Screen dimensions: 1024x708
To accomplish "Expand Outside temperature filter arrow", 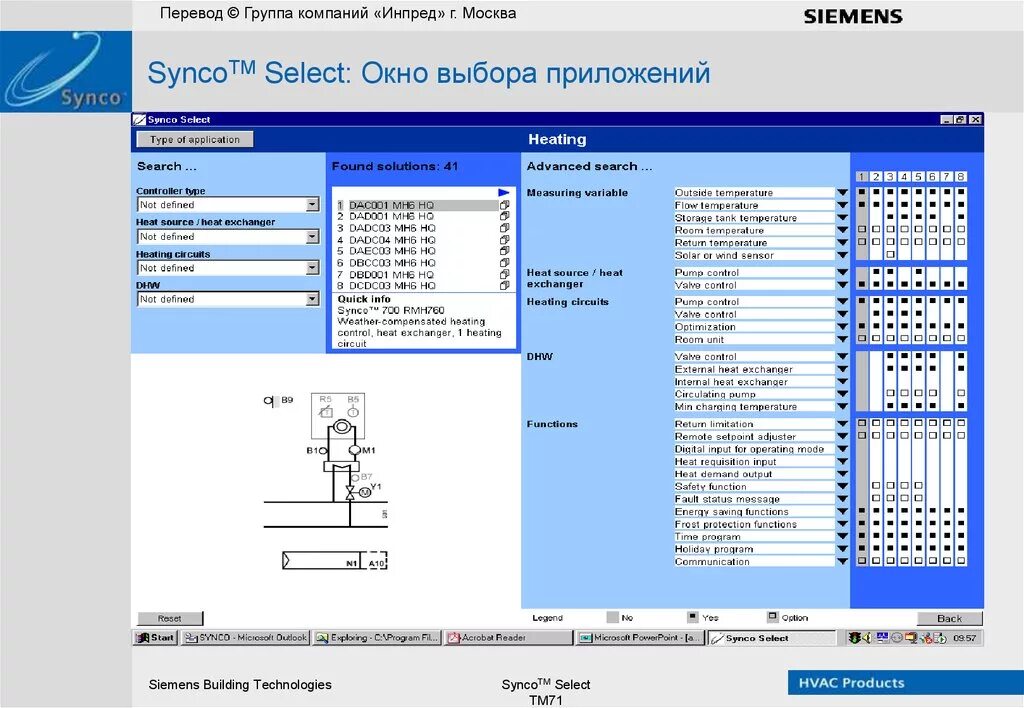I will [x=842, y=193].
